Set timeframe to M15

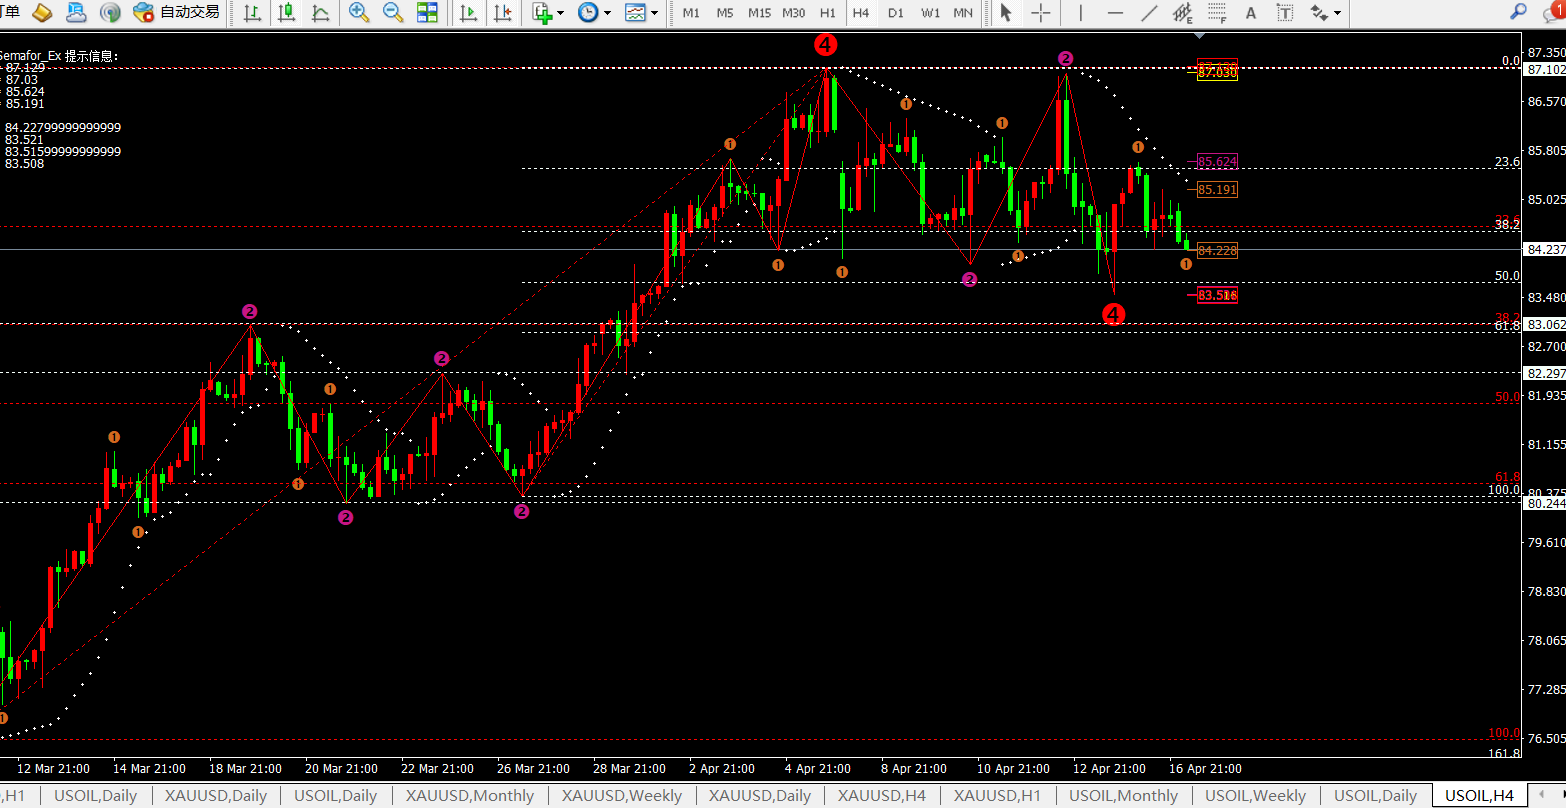pyautogui.click(x=759, y=13)
